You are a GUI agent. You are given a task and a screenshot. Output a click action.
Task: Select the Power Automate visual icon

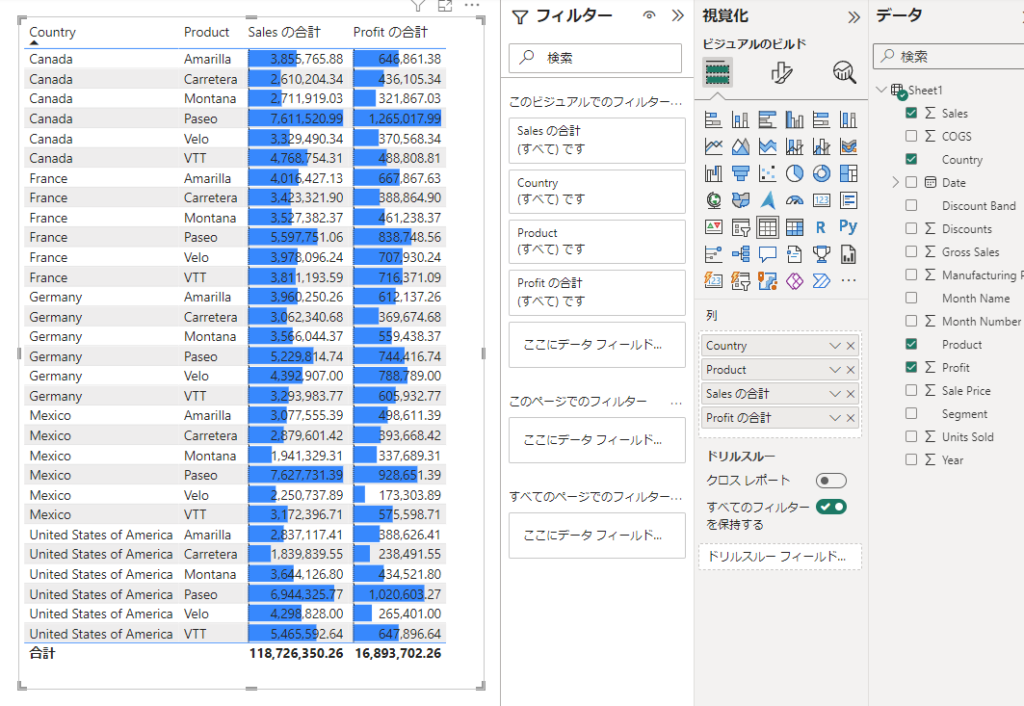(822, 280)
